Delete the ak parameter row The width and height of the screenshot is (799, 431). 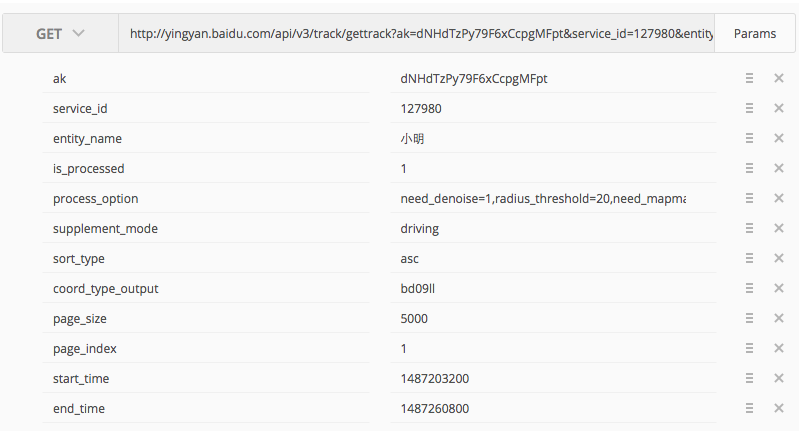779,79
